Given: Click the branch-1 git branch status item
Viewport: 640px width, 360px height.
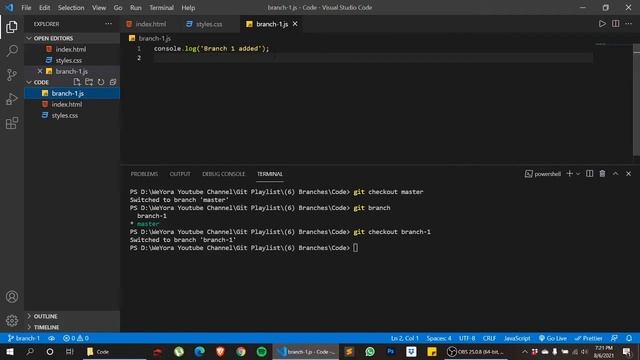Looking at the screenshot, I should coord(24,338).
